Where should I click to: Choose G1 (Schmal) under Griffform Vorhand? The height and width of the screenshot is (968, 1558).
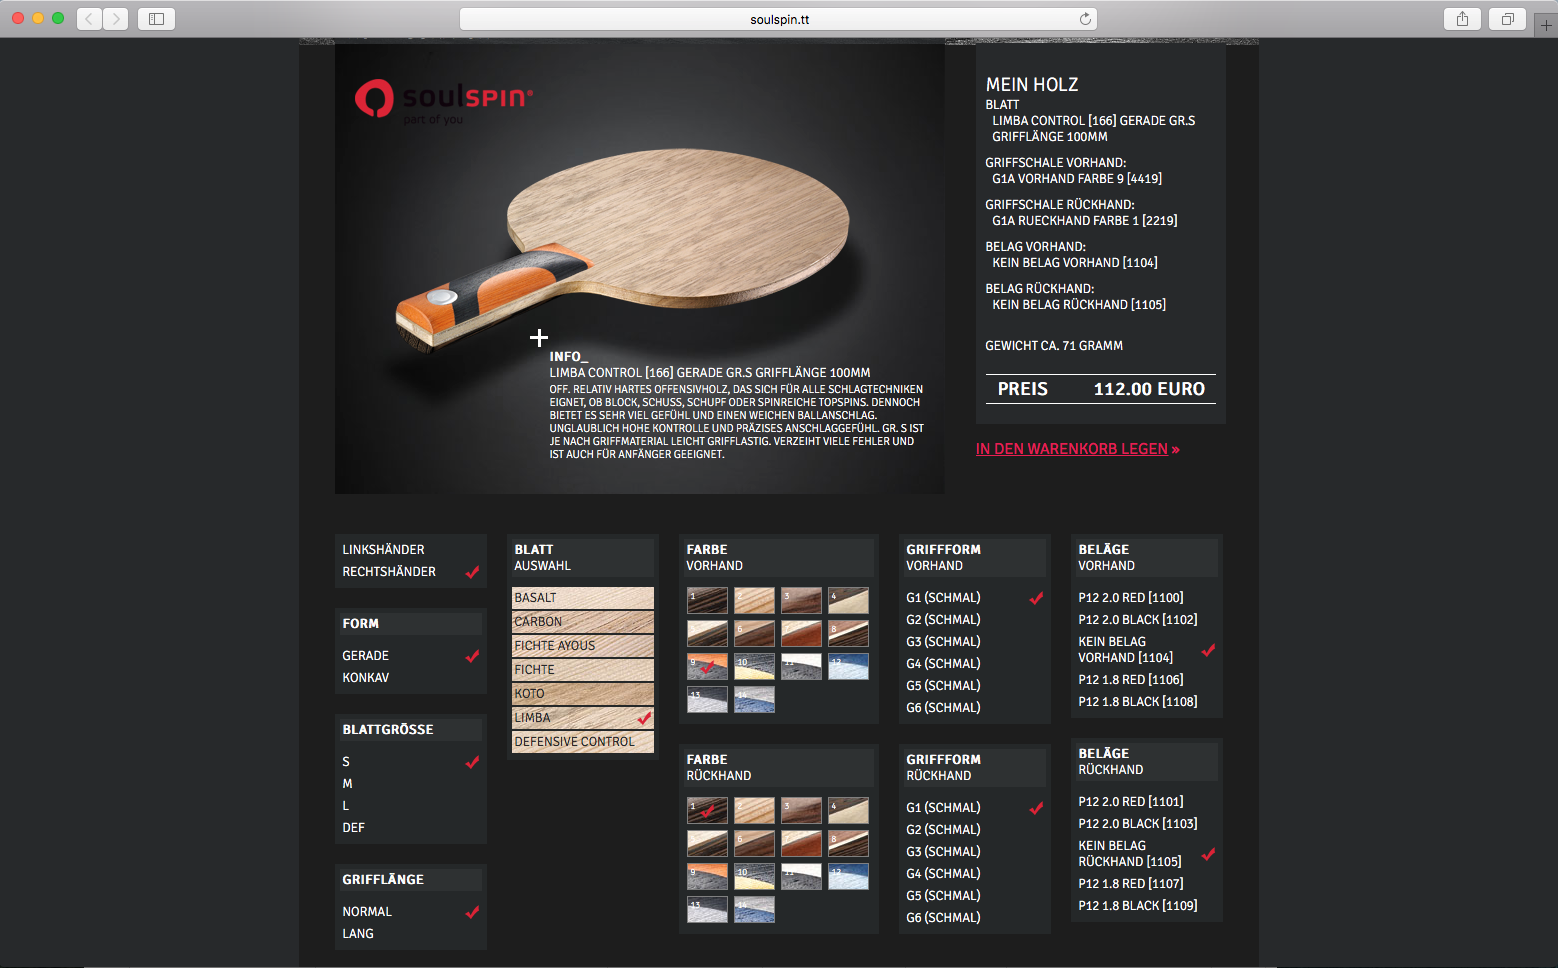click(x=943, y=598)
